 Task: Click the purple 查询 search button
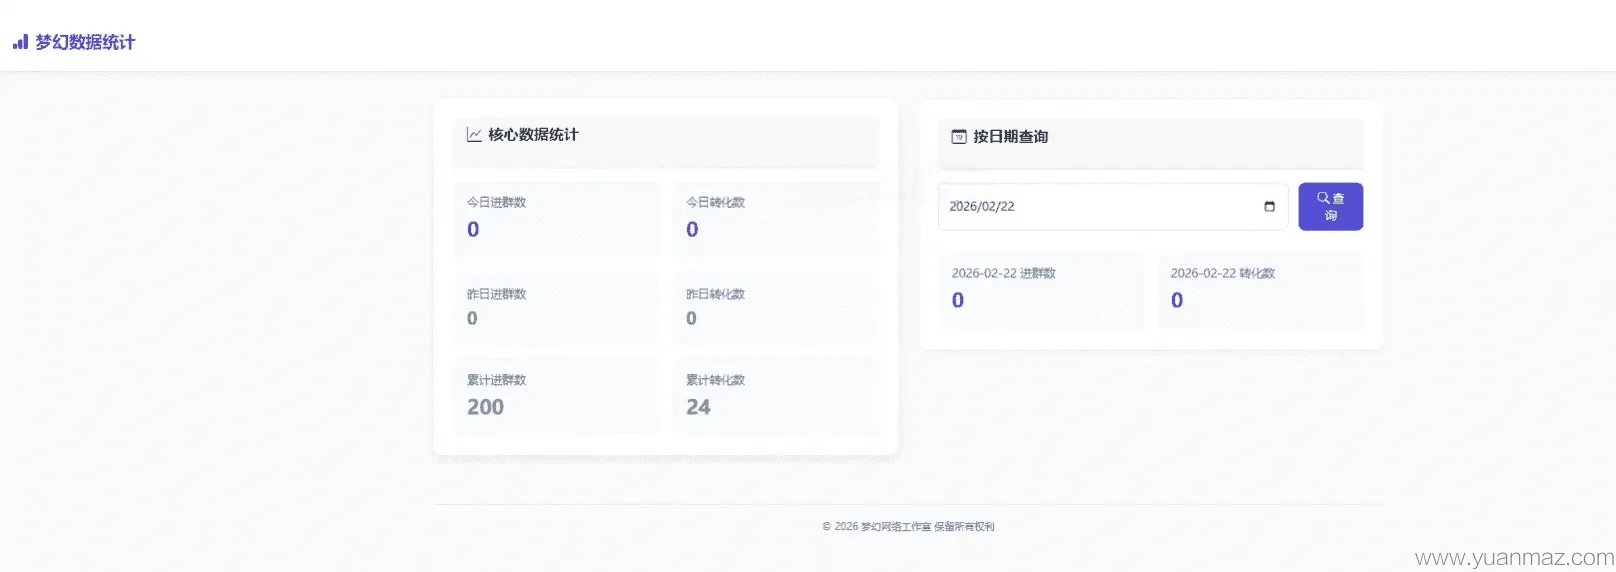1330,207
